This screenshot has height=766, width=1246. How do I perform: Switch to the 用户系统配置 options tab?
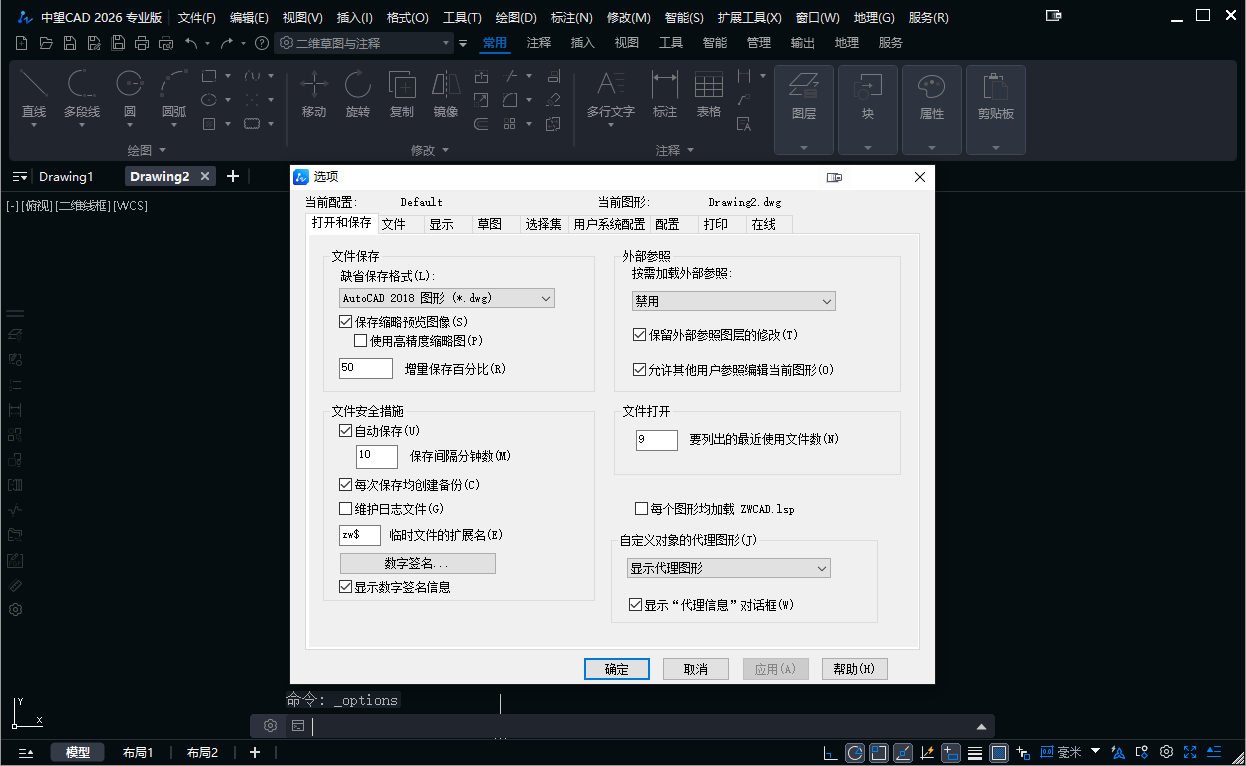[609, 224]
